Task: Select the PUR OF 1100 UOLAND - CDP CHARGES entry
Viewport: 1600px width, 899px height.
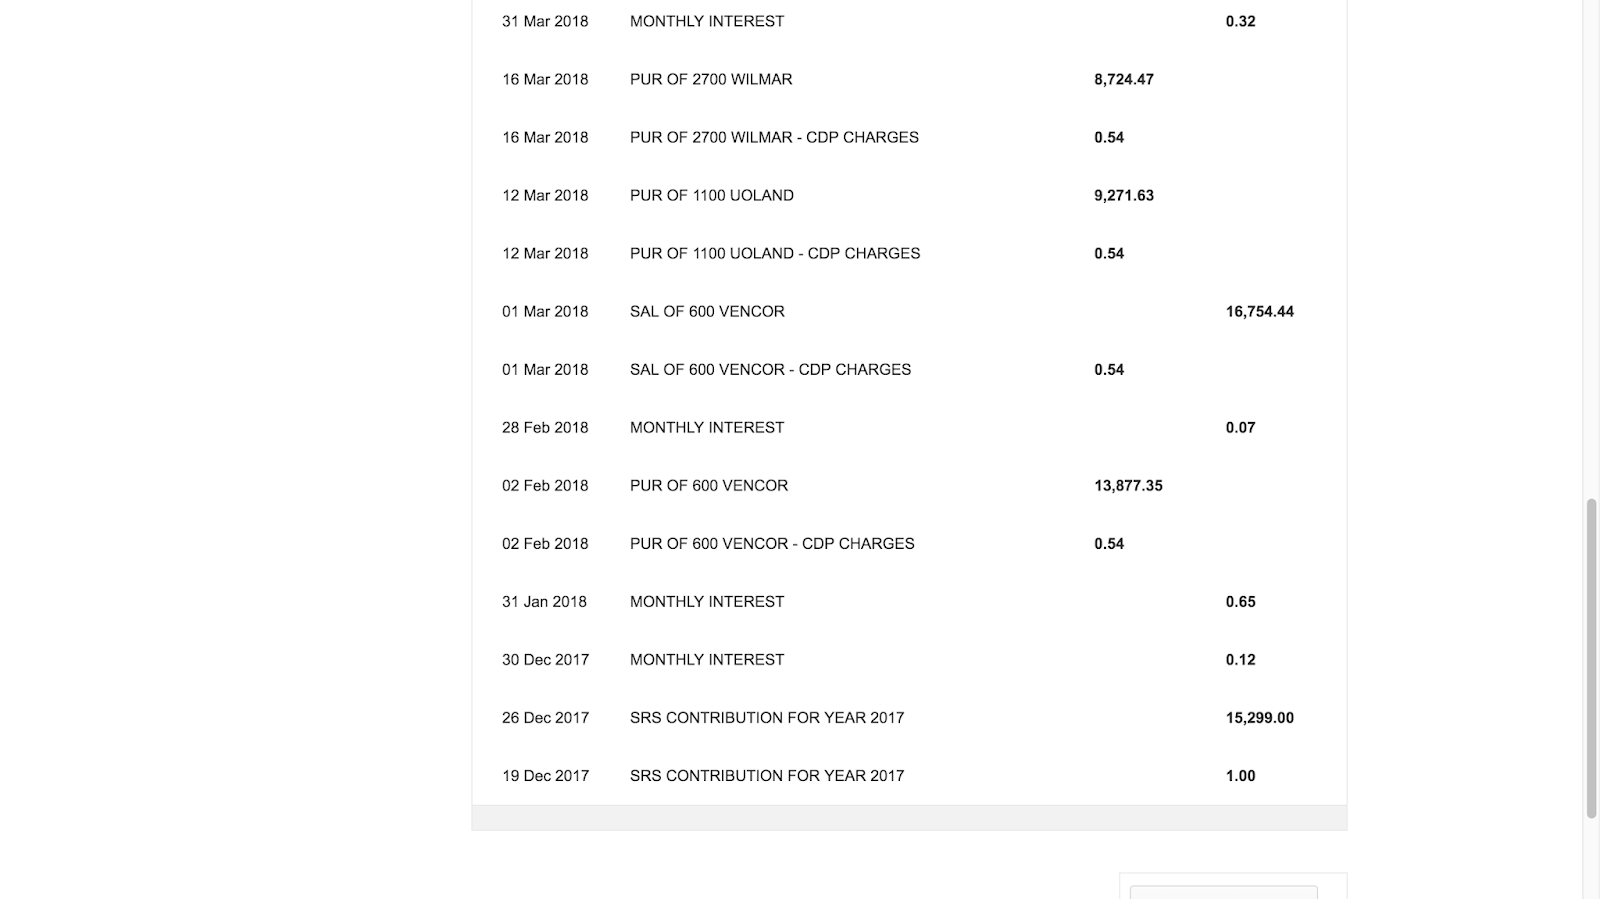Action: (x=774, y=253)
